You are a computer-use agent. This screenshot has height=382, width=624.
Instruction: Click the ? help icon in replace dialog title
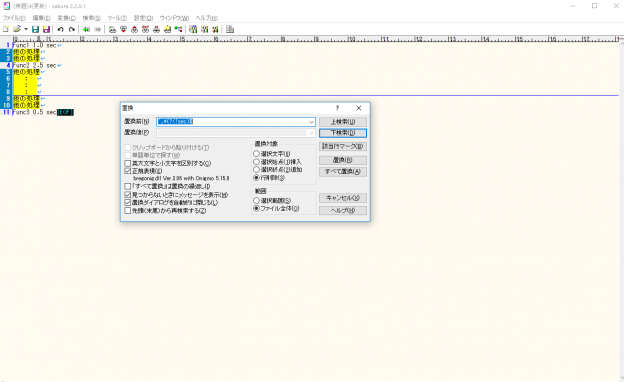tap(337, 108)
